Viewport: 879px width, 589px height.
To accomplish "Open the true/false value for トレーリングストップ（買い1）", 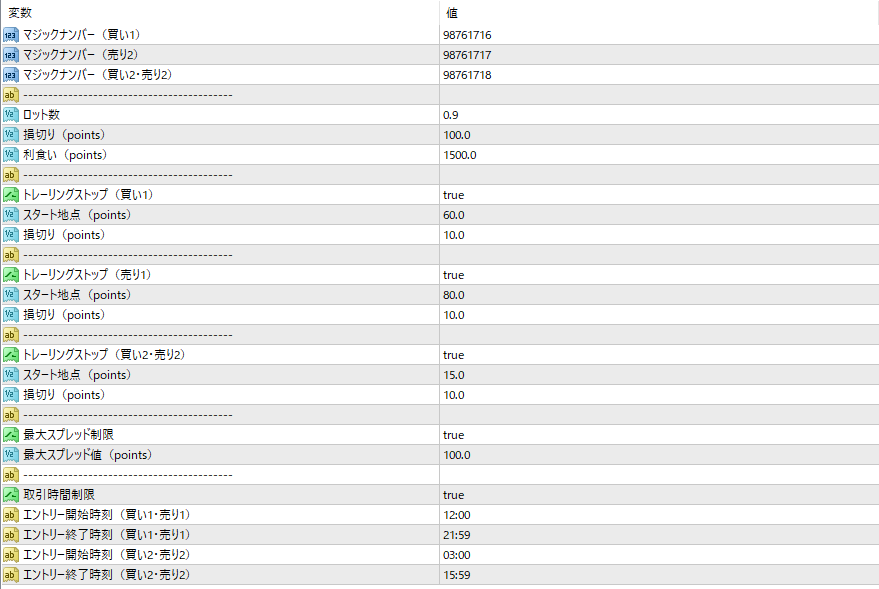I will coord(454,195).
